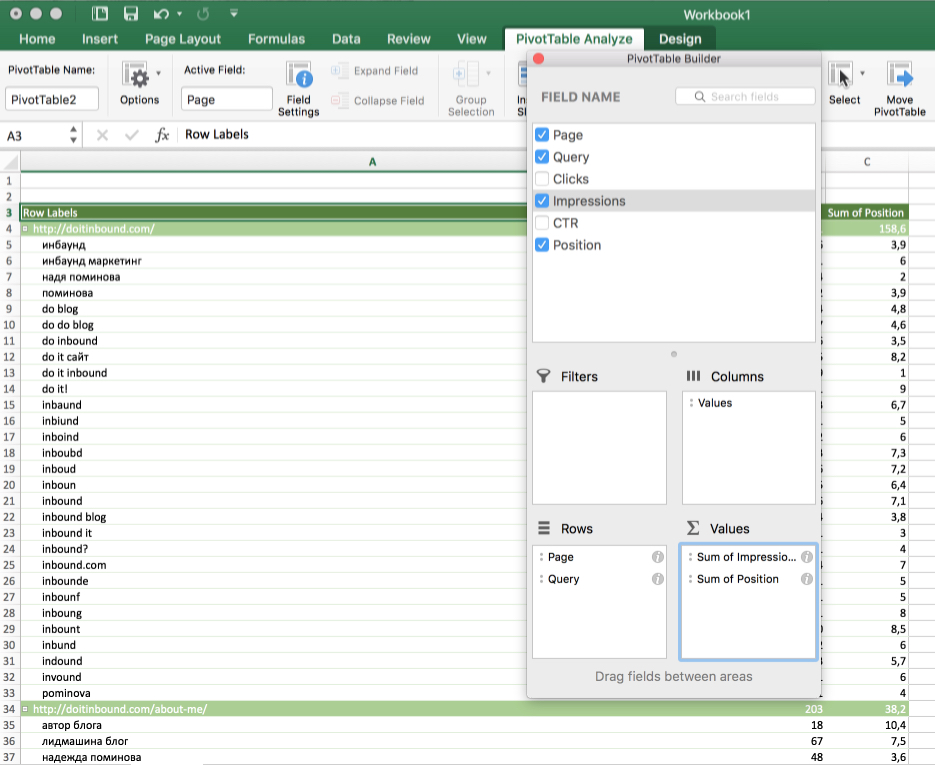
Task: Click column A header
Action: (x=372, y=162)
